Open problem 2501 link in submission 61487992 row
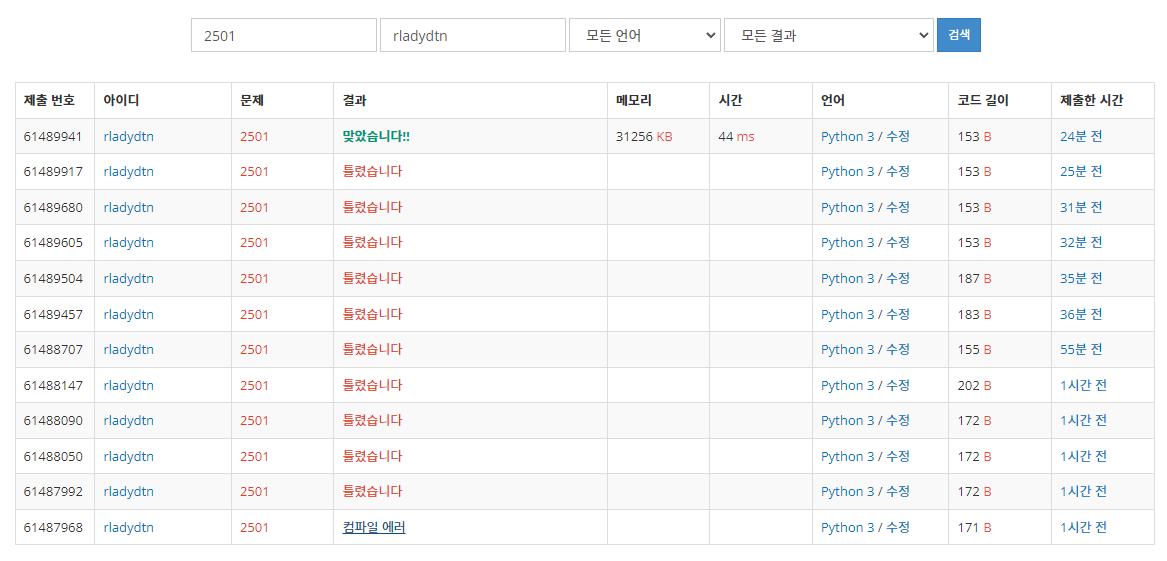This screenshot has width=1167, height=561. [x=254, y=492]
